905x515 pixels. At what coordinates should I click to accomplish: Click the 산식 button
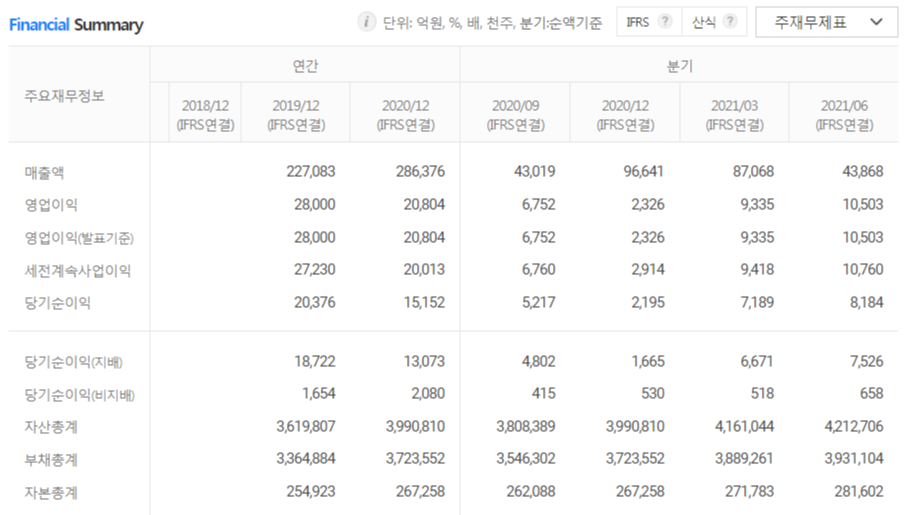click(x=715, y=22)
